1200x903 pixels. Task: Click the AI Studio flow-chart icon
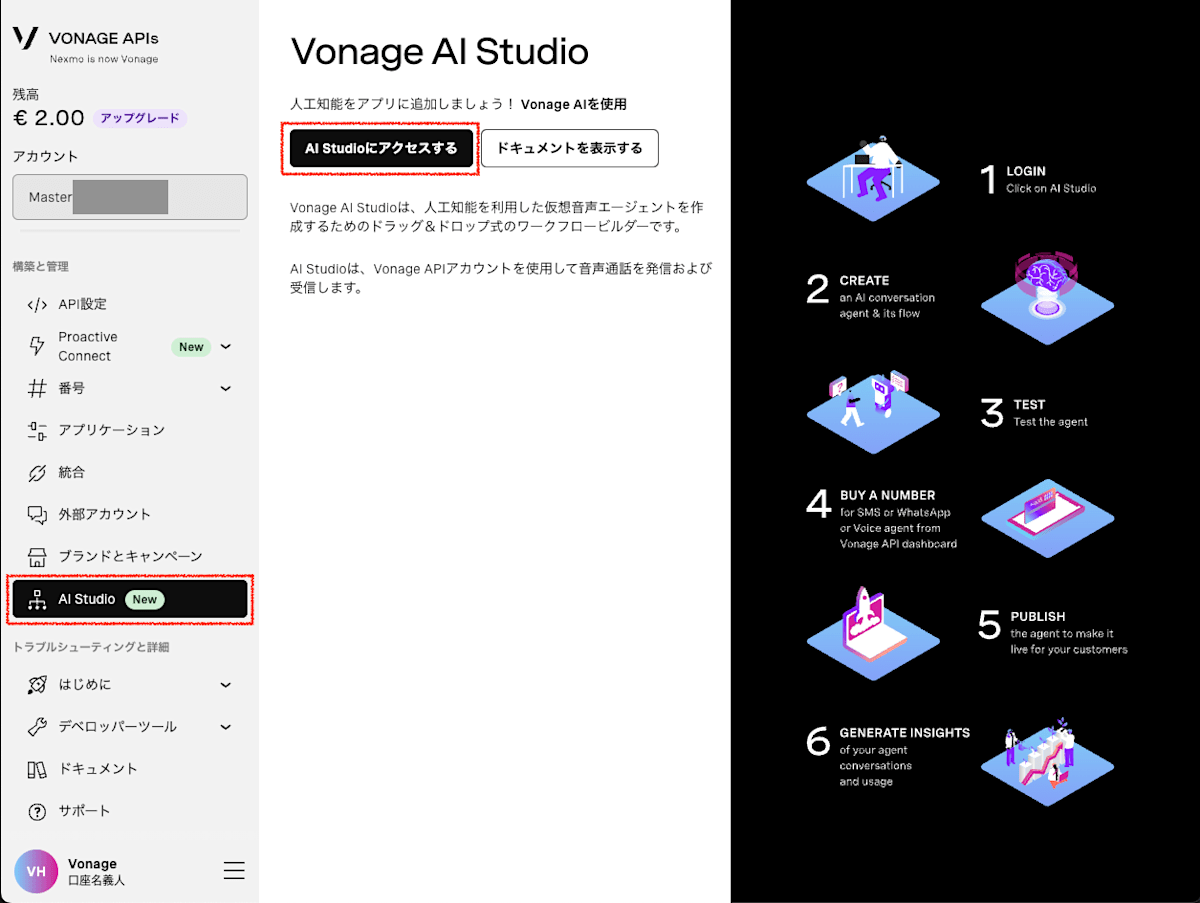tap(37, 599)
